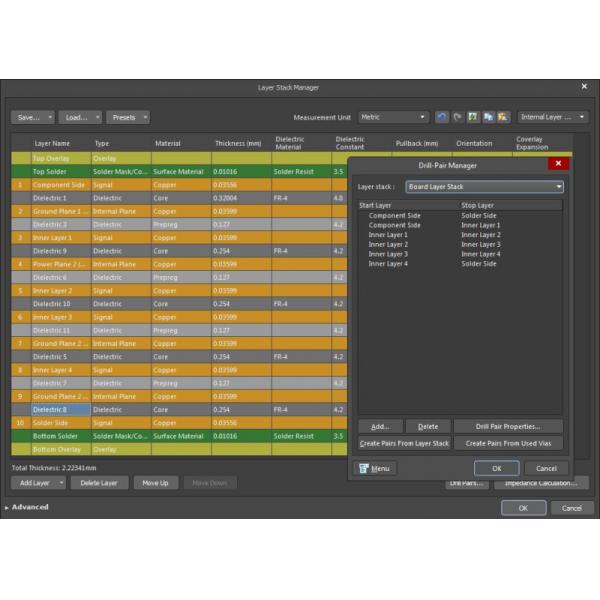Close the Drill-Pair Manager with red X
The height and width of the screenshot is (600, 600).
click(x=558, y=164)
